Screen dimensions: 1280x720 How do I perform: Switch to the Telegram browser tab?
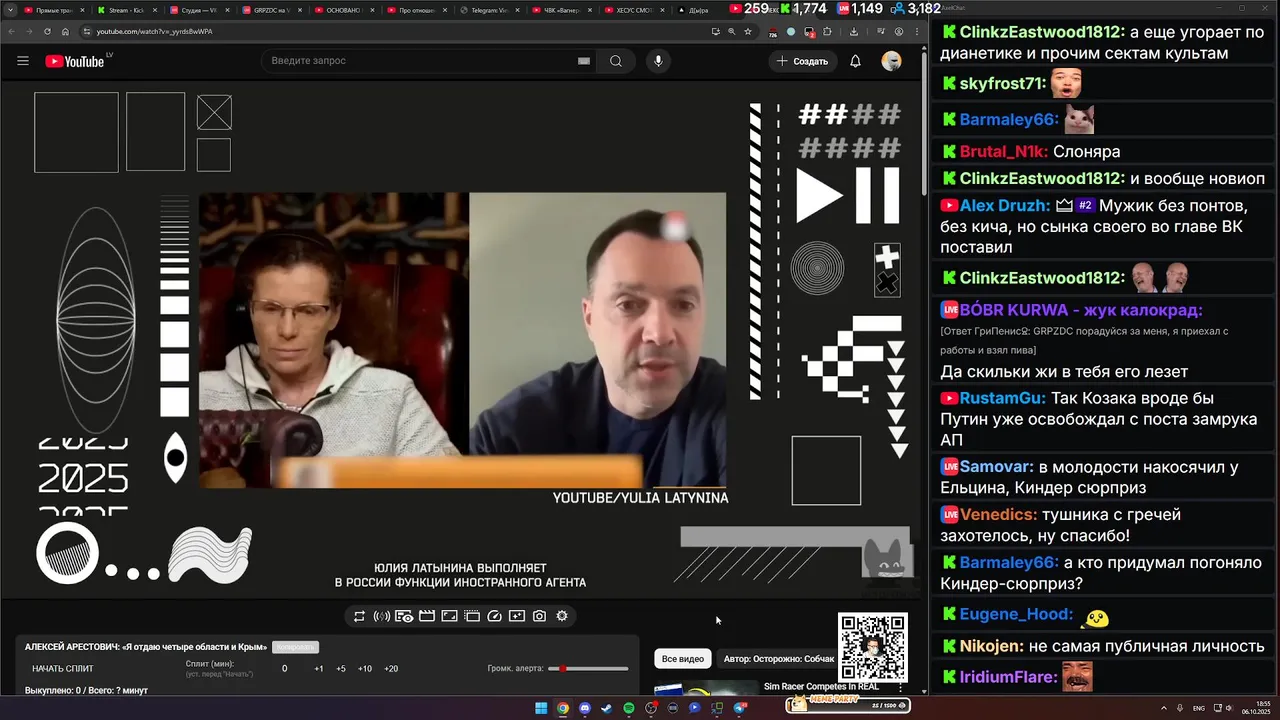tap(491, 10)
